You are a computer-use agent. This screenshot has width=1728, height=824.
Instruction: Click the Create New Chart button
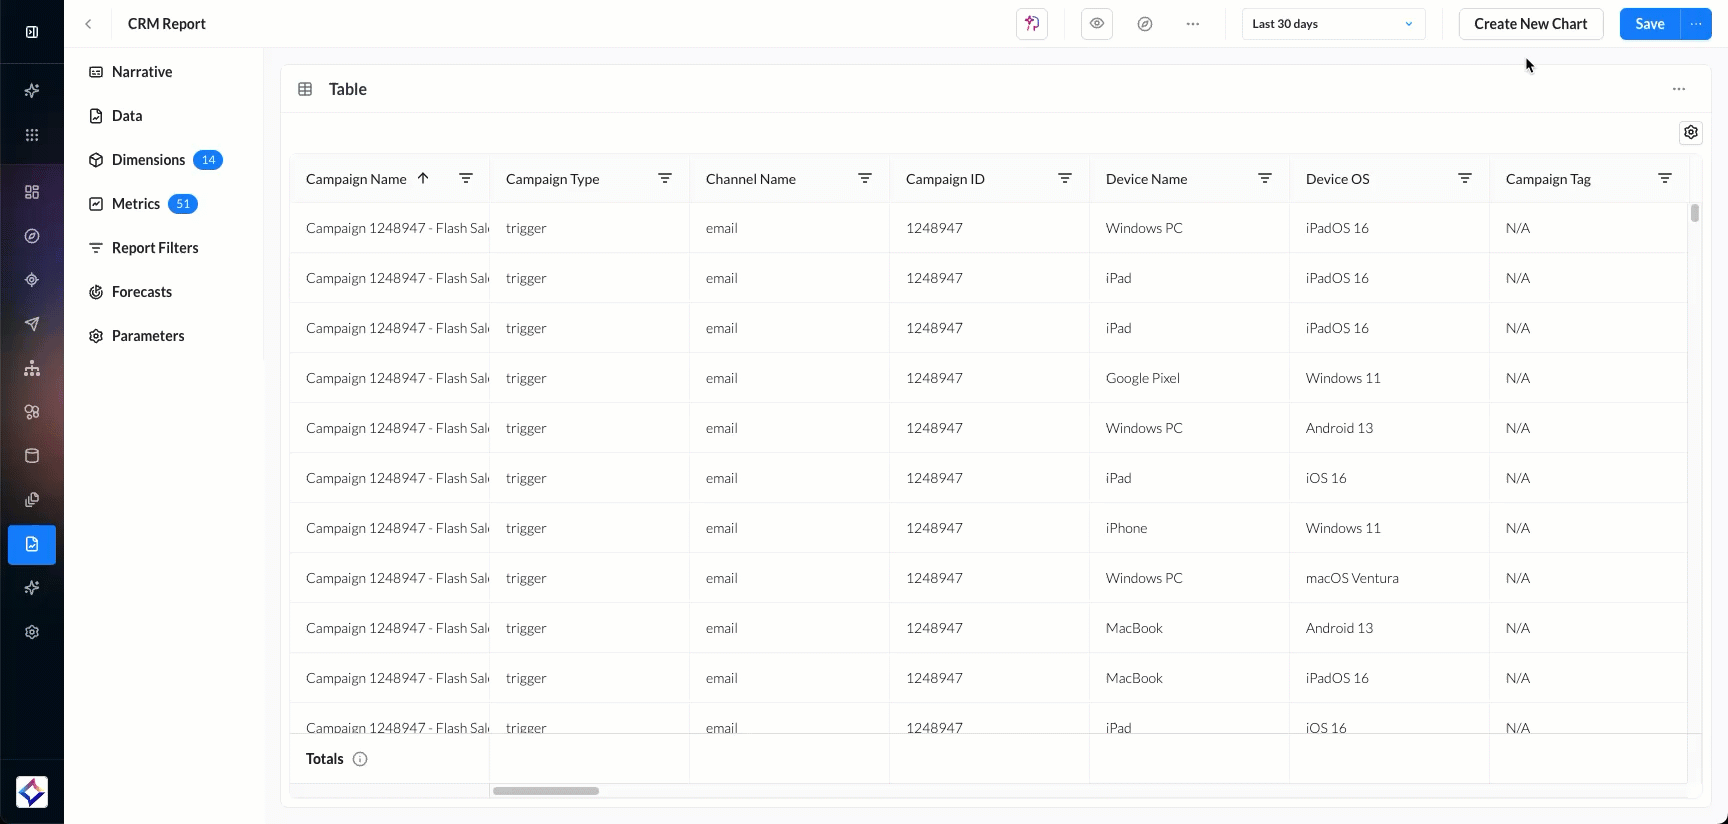(x=1530, y=24)
